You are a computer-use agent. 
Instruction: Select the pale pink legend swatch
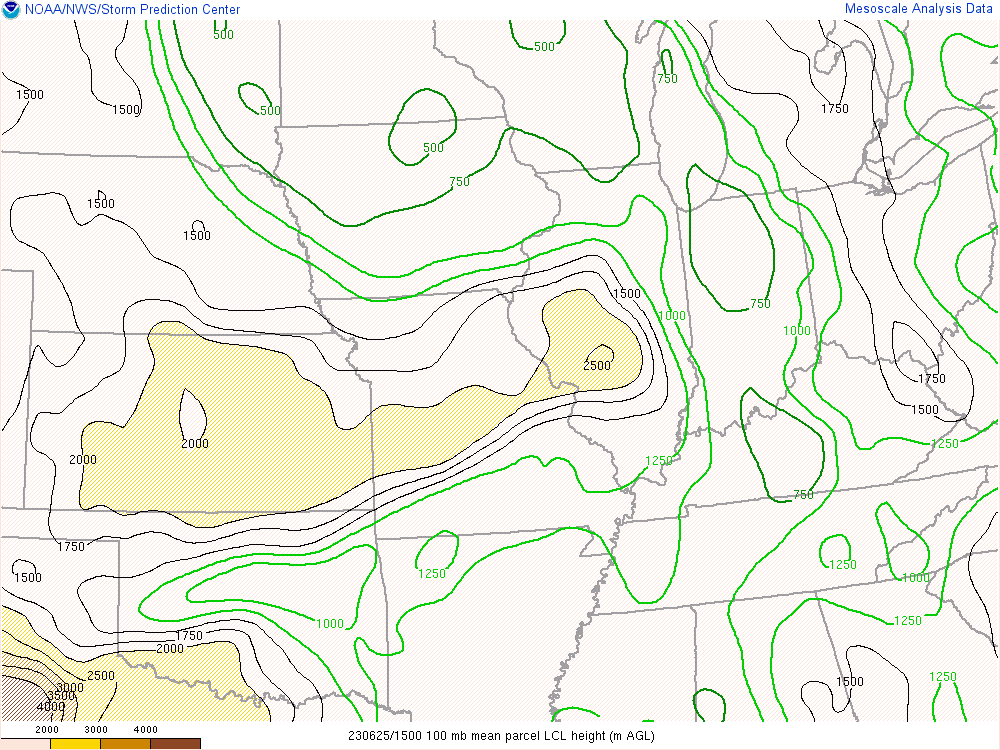click(25, 744)
